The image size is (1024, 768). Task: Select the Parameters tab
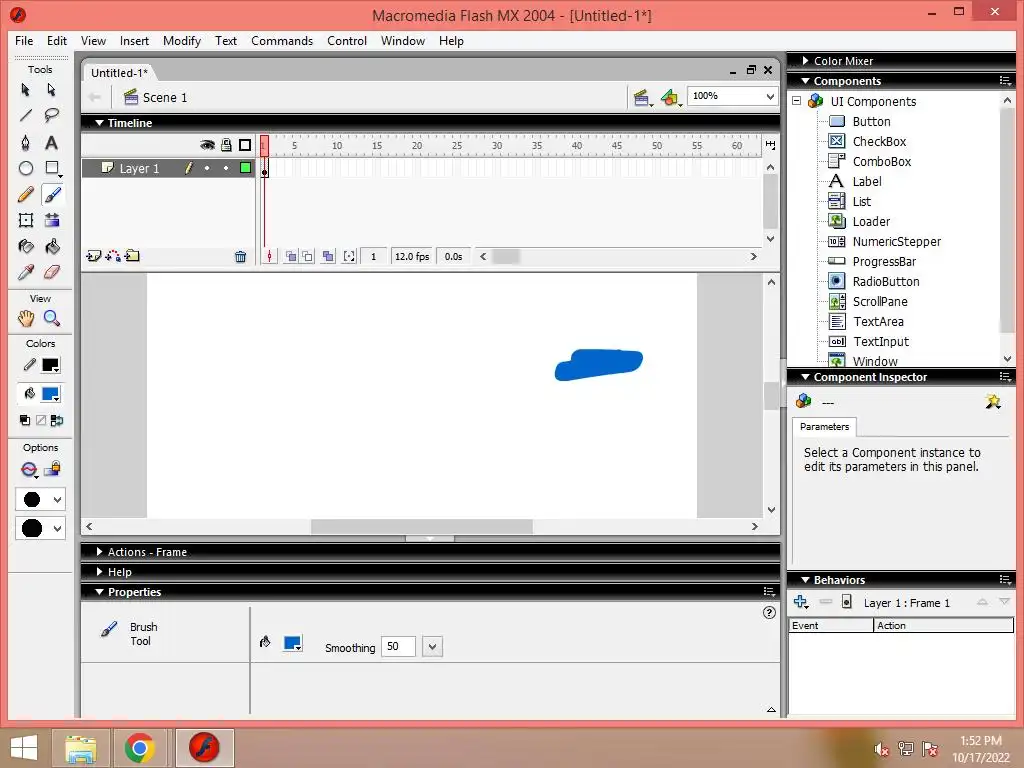coord(824,426)
